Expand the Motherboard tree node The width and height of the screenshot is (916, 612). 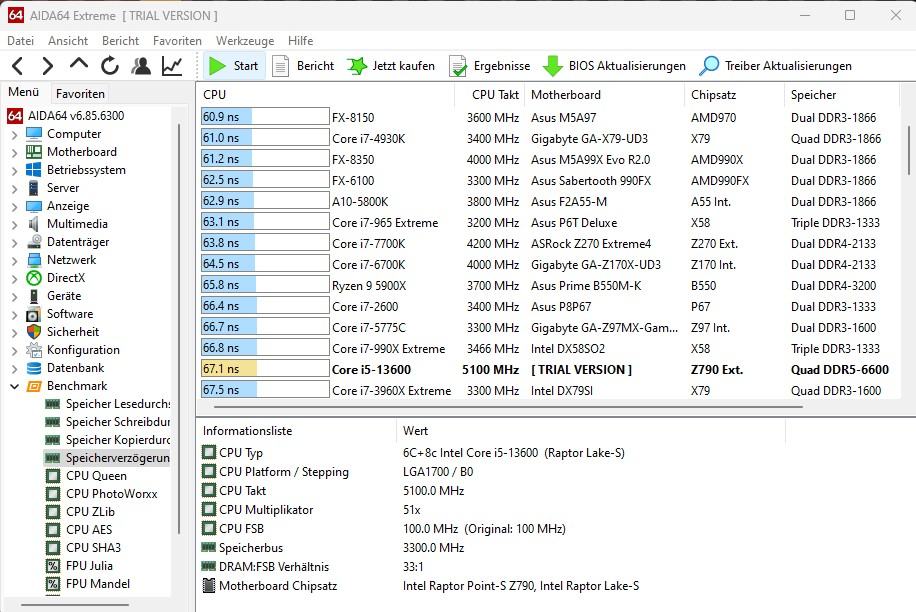click(x=15, y=153)
